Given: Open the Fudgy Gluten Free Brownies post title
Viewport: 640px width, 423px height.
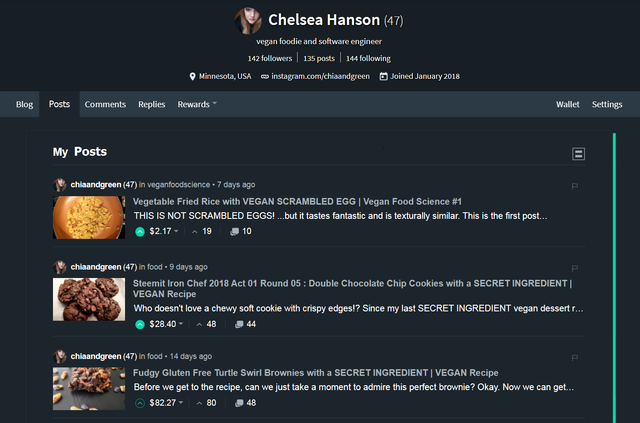Looking at the screenshot, I should 316,373.
